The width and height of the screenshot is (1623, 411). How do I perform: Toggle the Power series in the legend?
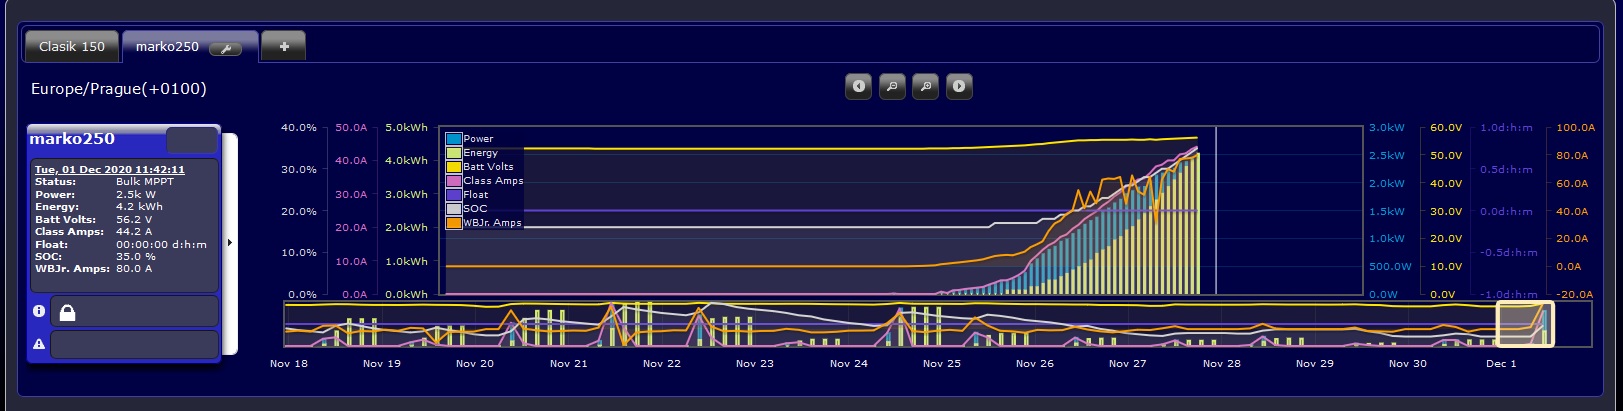[x=477, y=139]
